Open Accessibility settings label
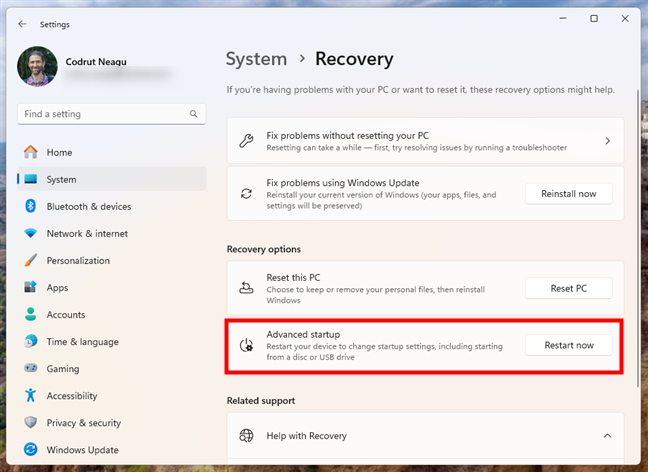Image resolution: width=648 pixels, height=472 pixels. point(72,396)
